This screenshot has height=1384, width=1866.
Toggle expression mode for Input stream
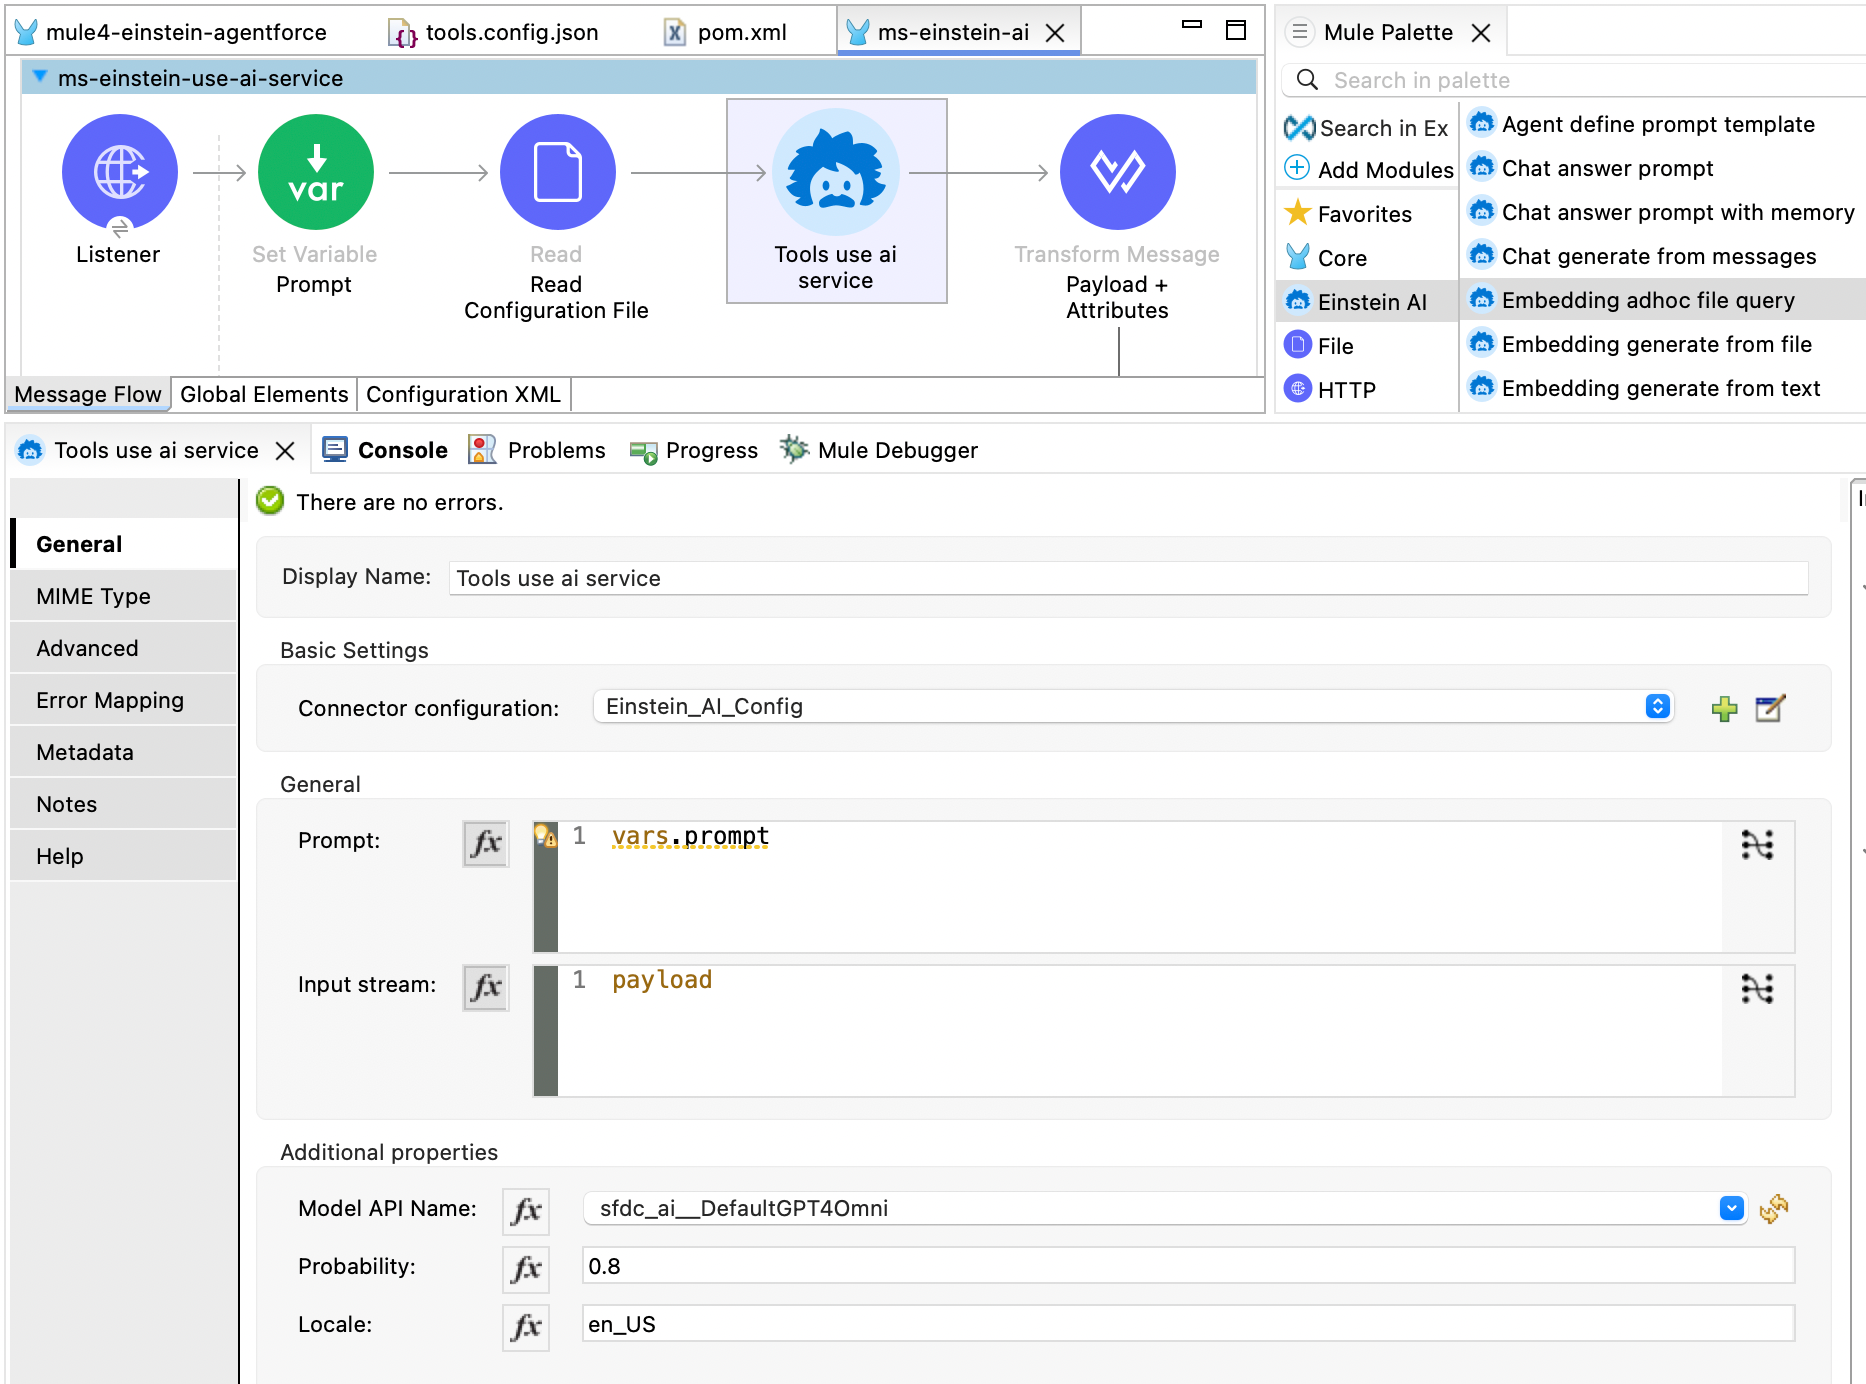pyautogui.click(x=486, y=987)
